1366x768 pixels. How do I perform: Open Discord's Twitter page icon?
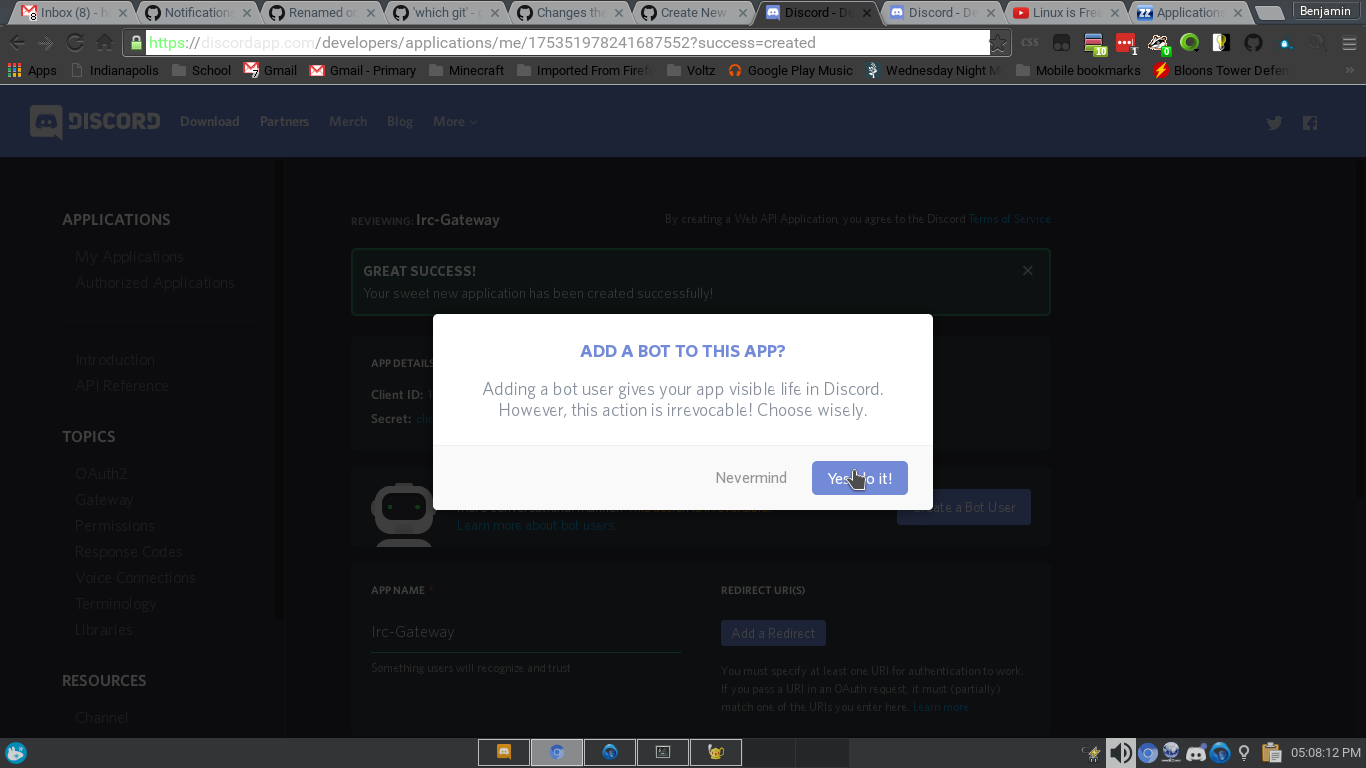[x=1274, y=123]
